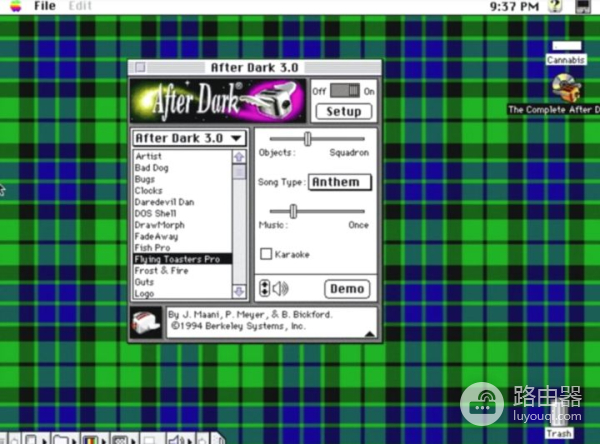Open the After Dark 3.0 module popup menu
600x444 pixels.
(x=189, y=138)
